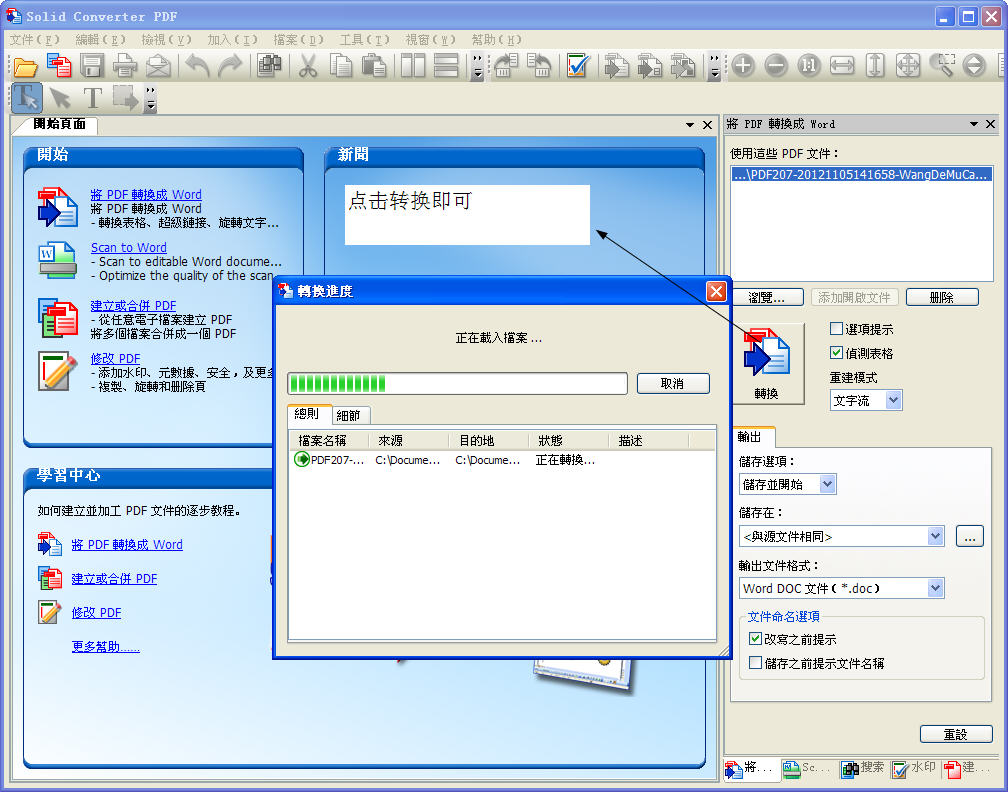This screenshot has height=792, width=1008.
Task: Select the text selection cursor tool
Action: [27, 98]
